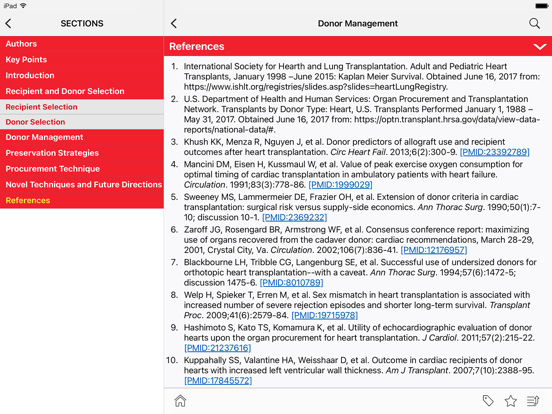Tap the tag icon in bottom toolbar
The height and width of the screenshot is (414, 552).
tap(488, 401)
